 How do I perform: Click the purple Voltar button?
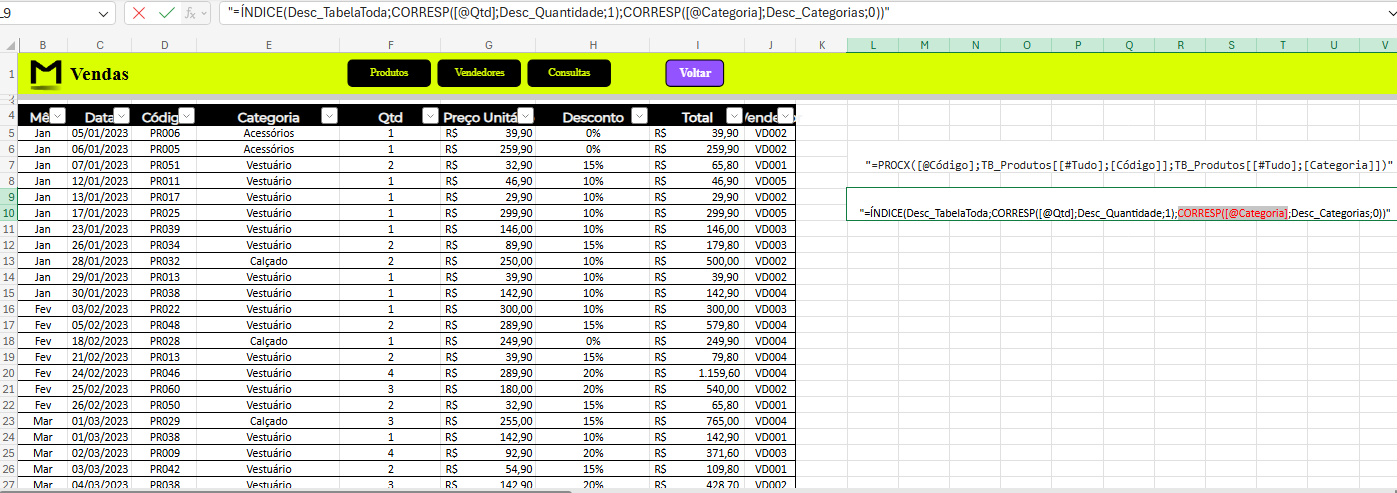[695, 73]
